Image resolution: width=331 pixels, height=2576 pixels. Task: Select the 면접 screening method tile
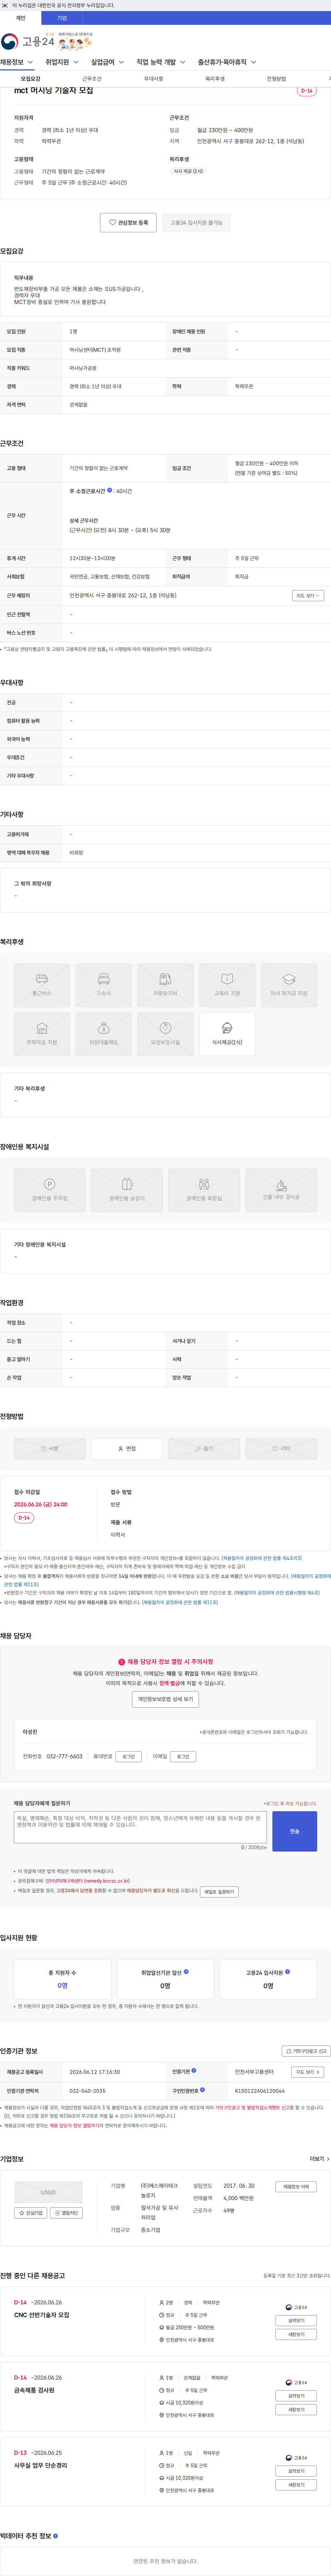tap(127, 1448)
